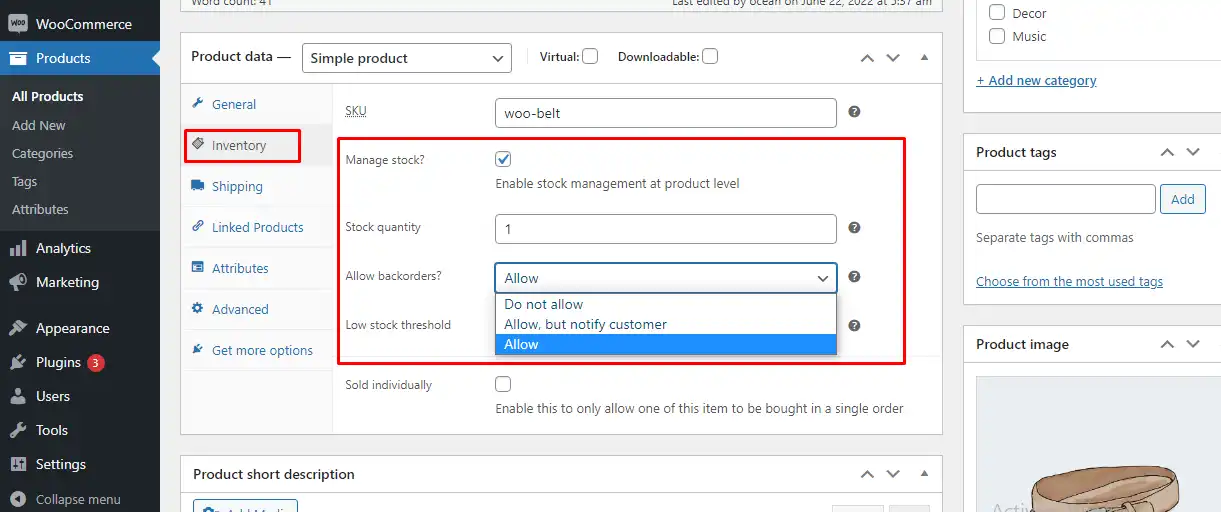Viewport: 1221px width, 512px height.
Task: Move Product image panel up
Action: (x=1167, y=344)
